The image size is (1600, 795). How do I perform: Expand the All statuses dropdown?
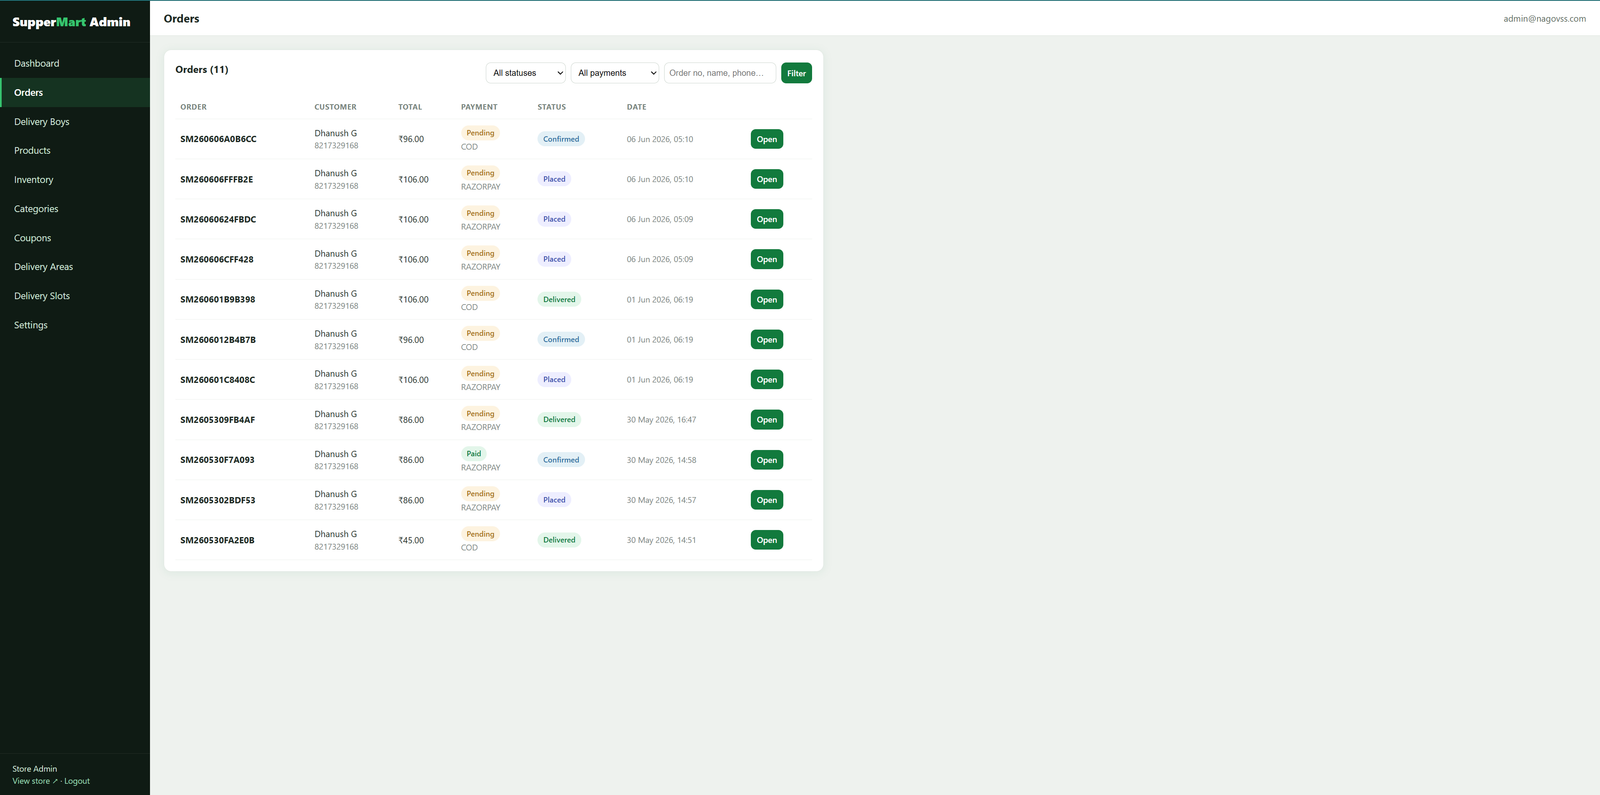pyautogui.click(x=526, y=73)
